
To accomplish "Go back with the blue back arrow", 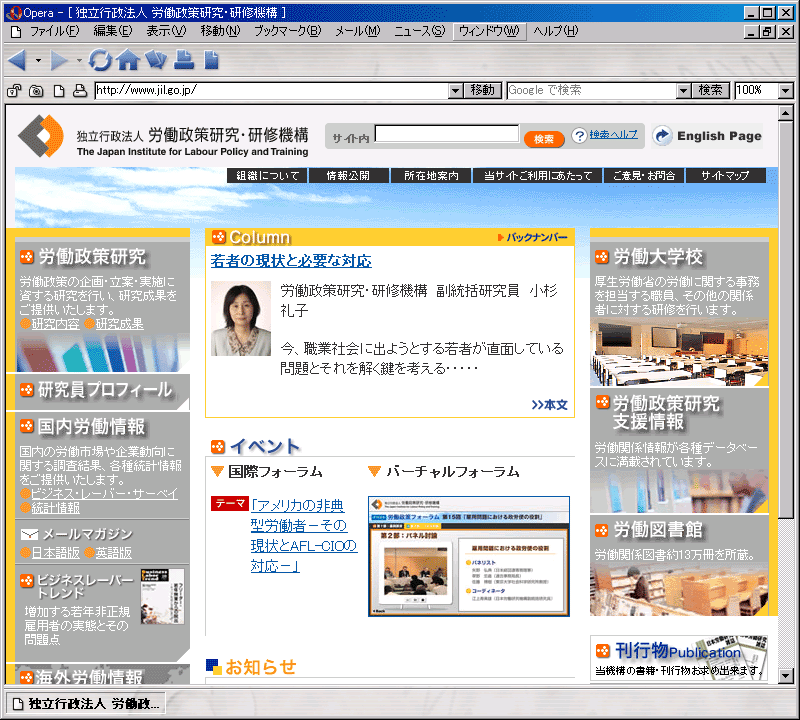I will 17,60.
